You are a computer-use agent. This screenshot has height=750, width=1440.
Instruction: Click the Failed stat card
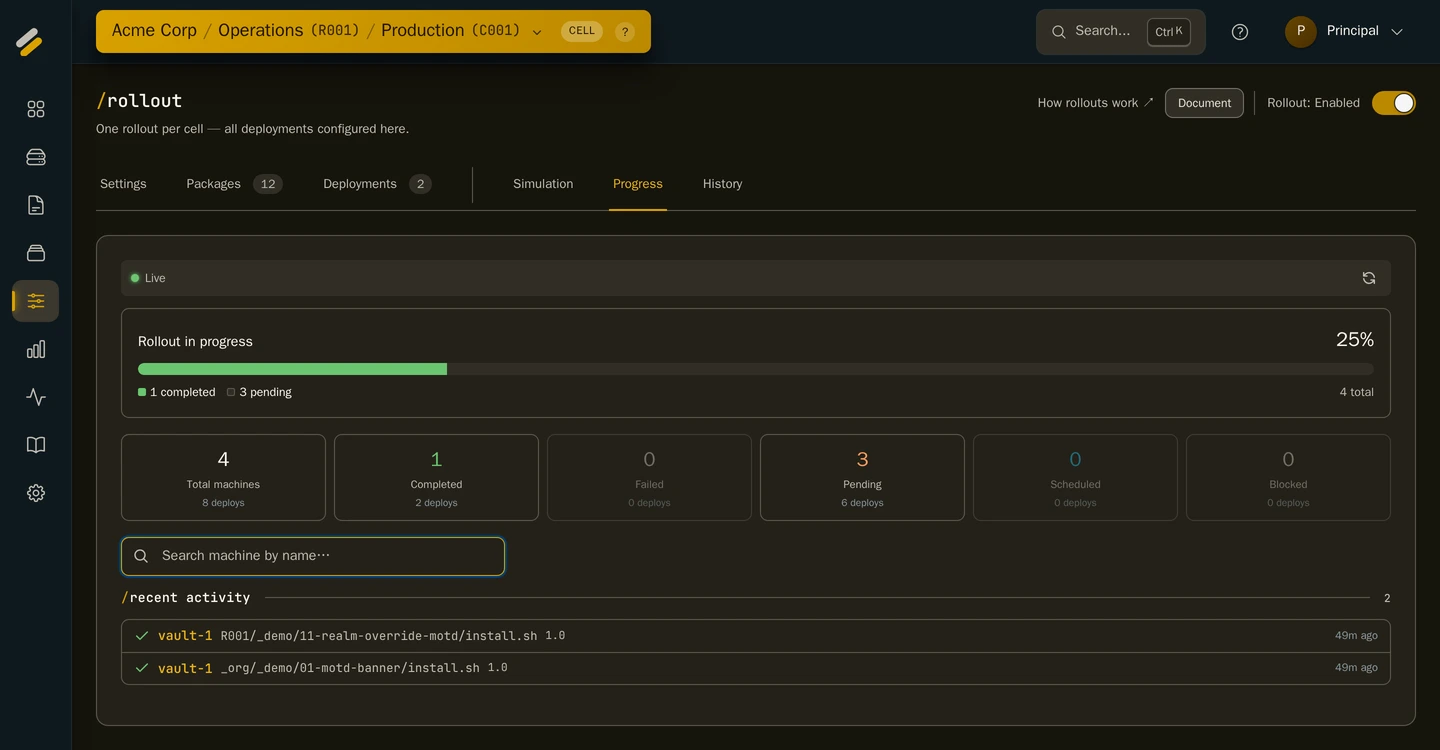point(649,477)
